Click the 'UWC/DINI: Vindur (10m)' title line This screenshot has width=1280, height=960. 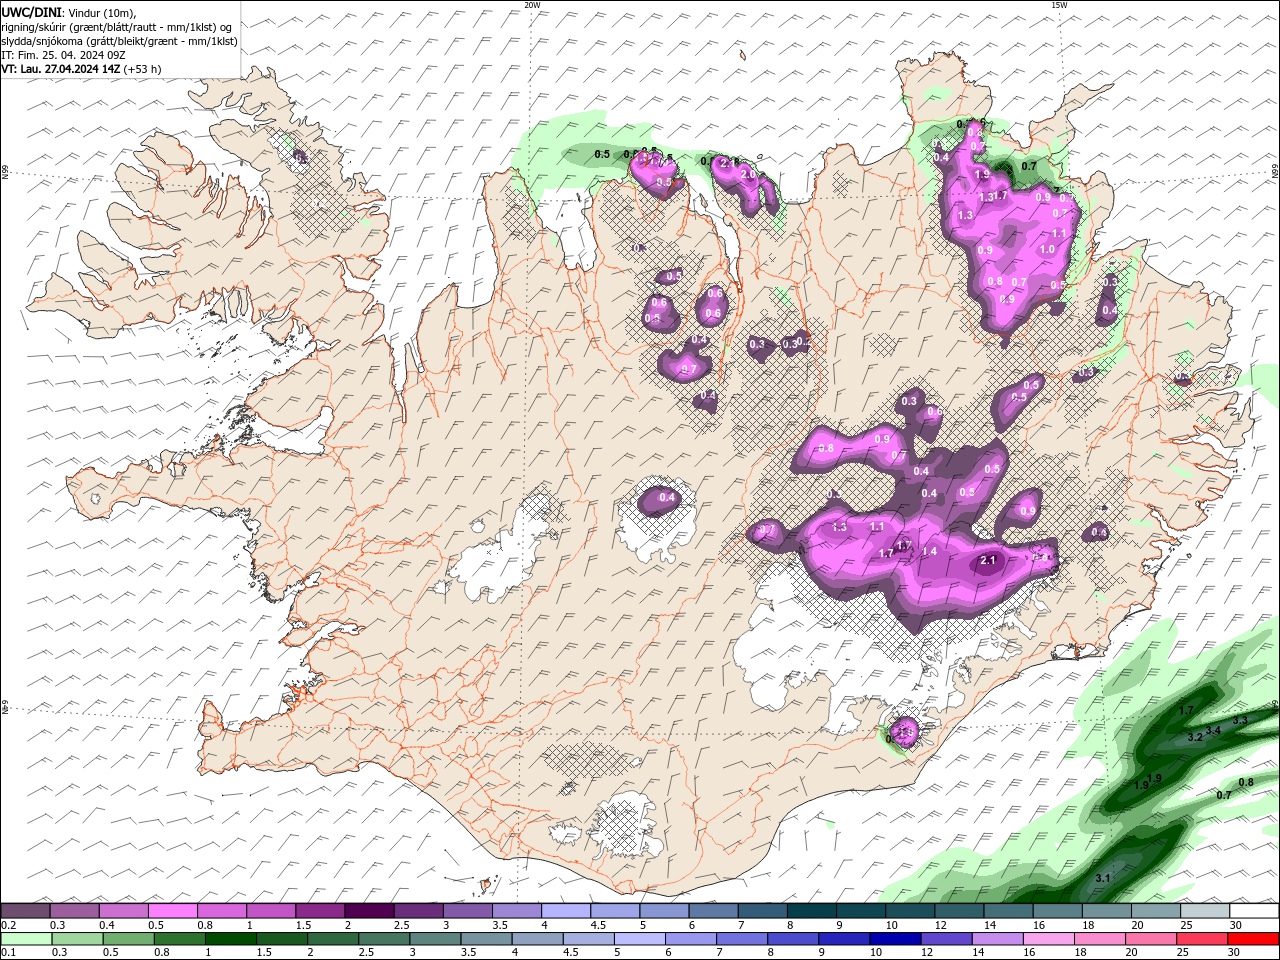[69, 12]
